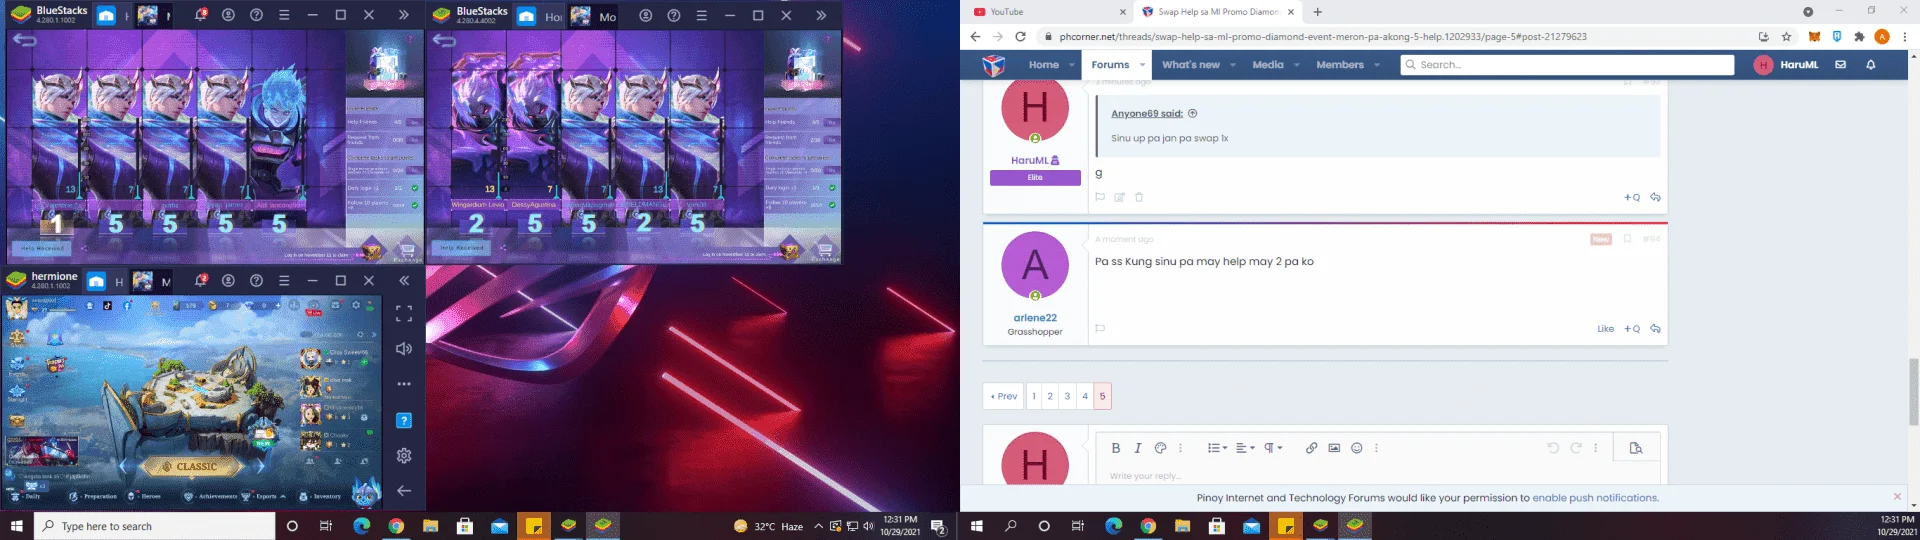
Task: Expand sidebar of top-left BlueStacks window
Action: click(404, 15)
